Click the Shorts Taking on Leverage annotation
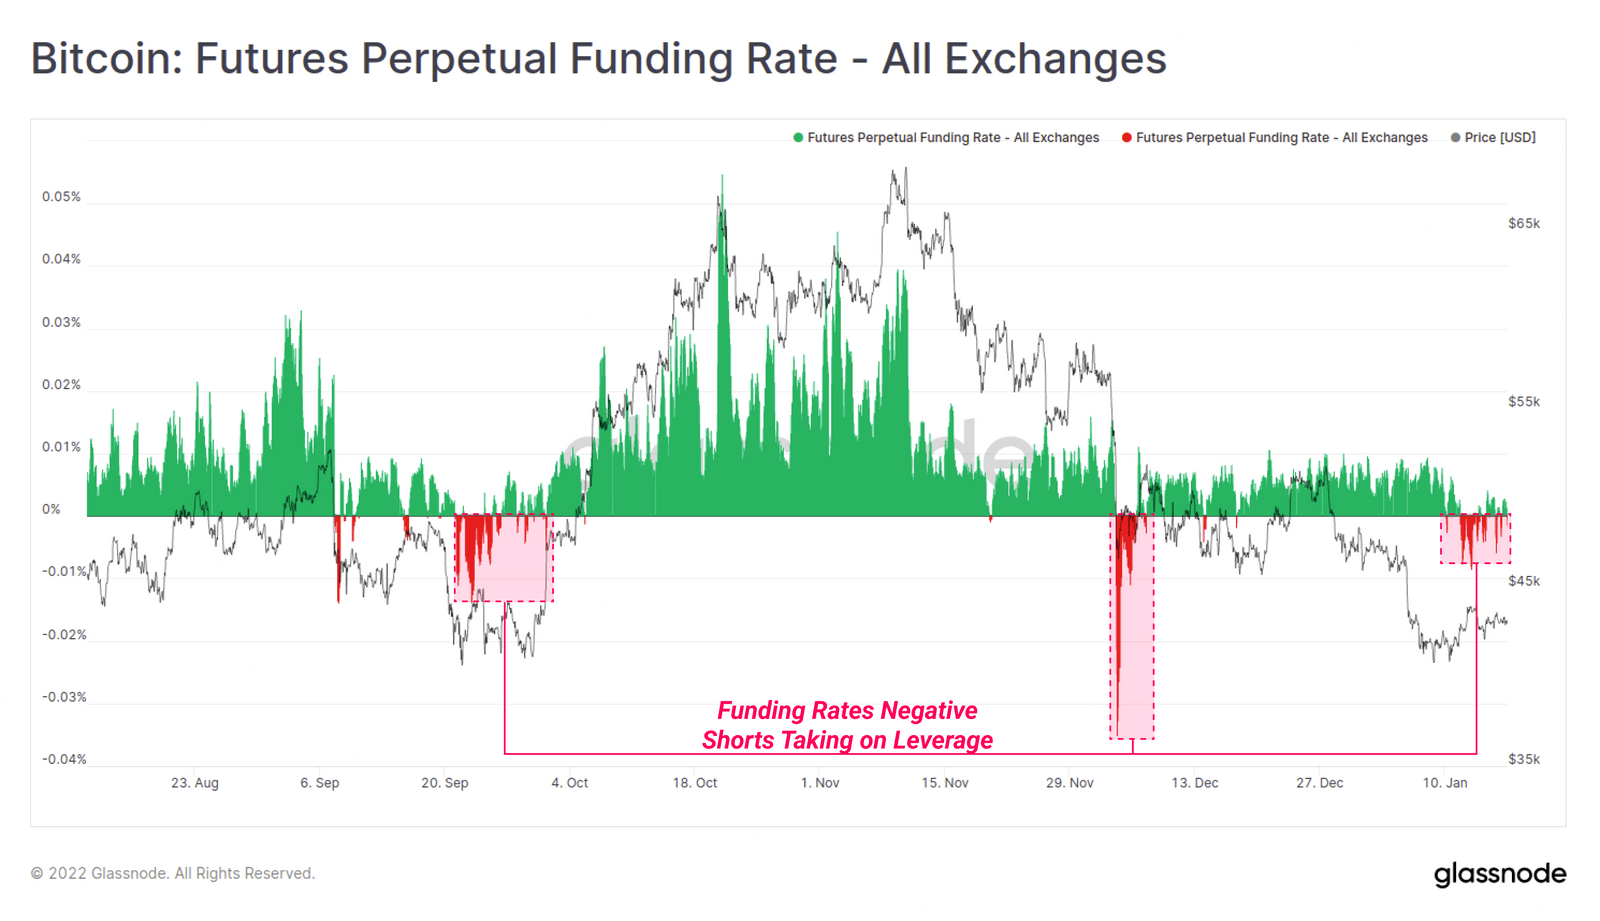 click(847, 740)
